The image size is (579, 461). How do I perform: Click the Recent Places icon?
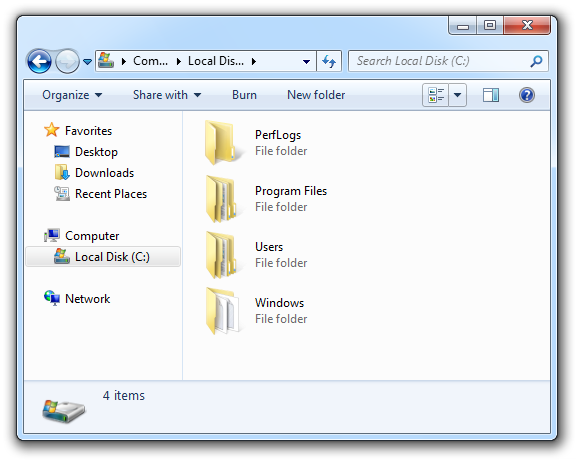click(62, 194)
